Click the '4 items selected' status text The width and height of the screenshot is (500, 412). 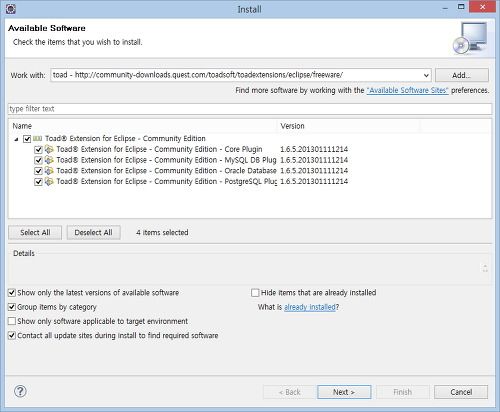click(162, 232)
